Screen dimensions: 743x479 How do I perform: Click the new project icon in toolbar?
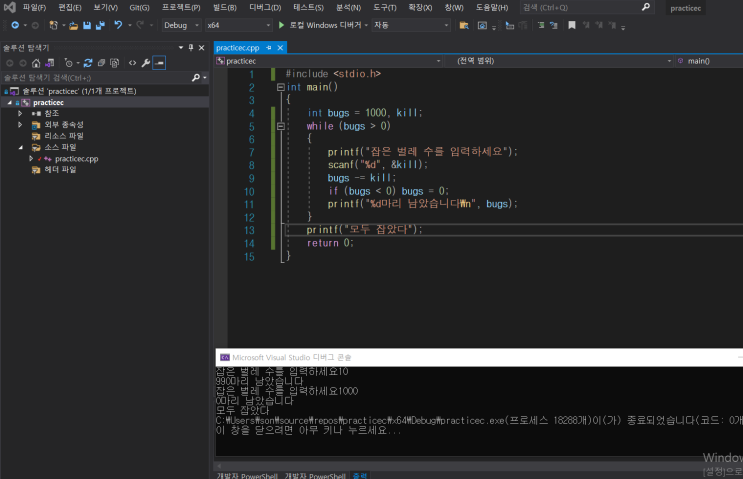[x=54, y=25]
